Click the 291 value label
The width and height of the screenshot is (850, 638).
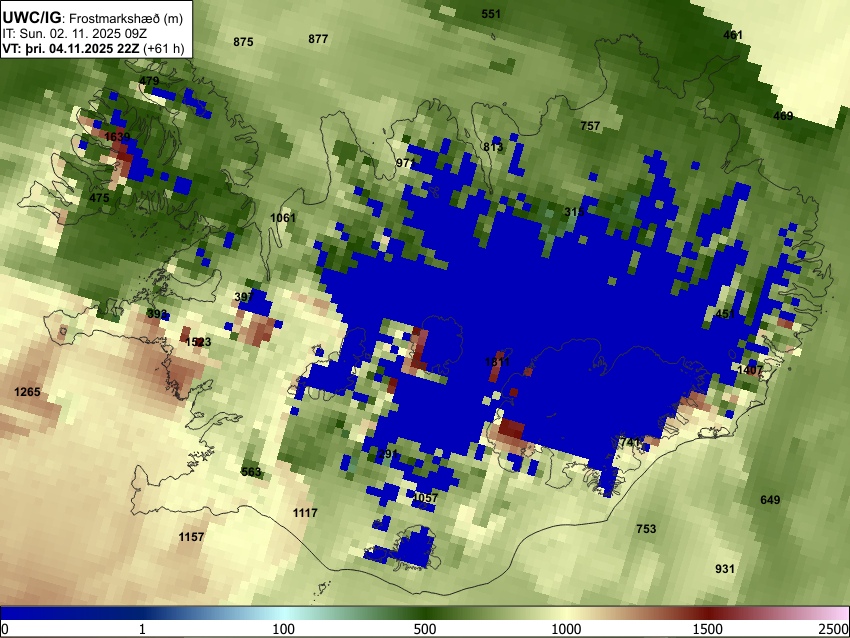coord(388,454)
